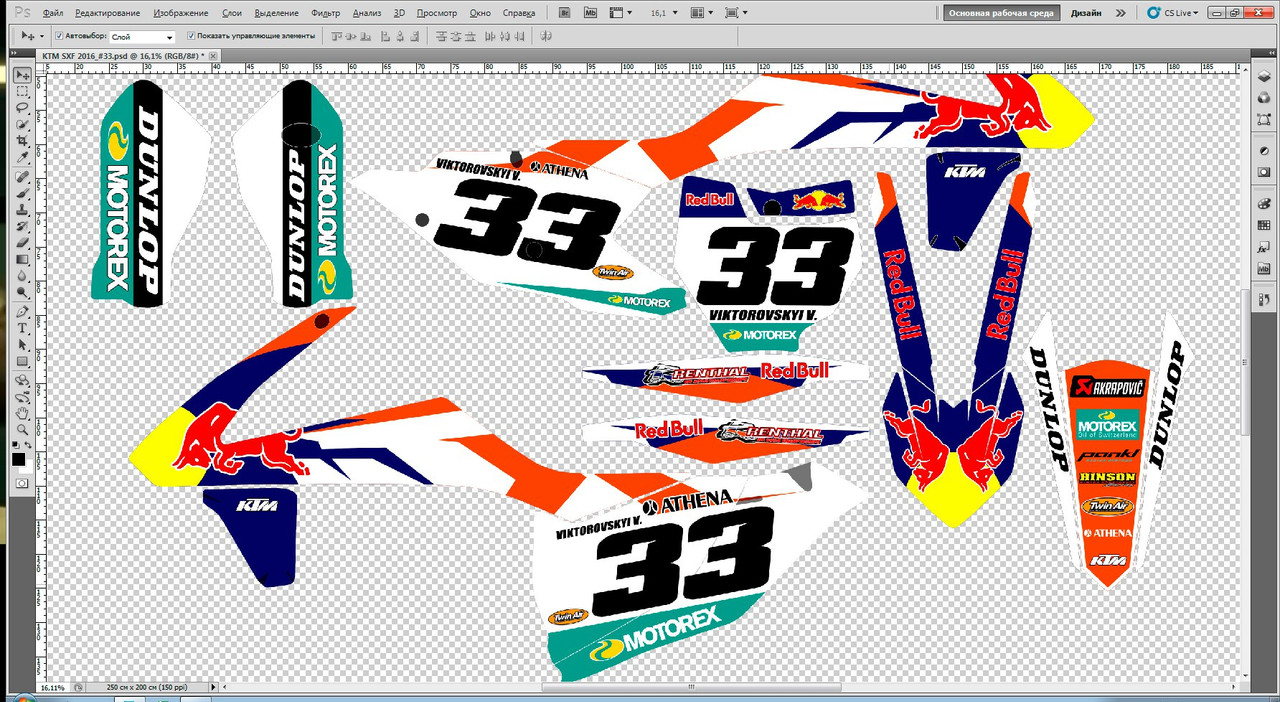Select the Crop tool
The height and width of the screenshot is (702, 1280).
[x=22, y=141]
